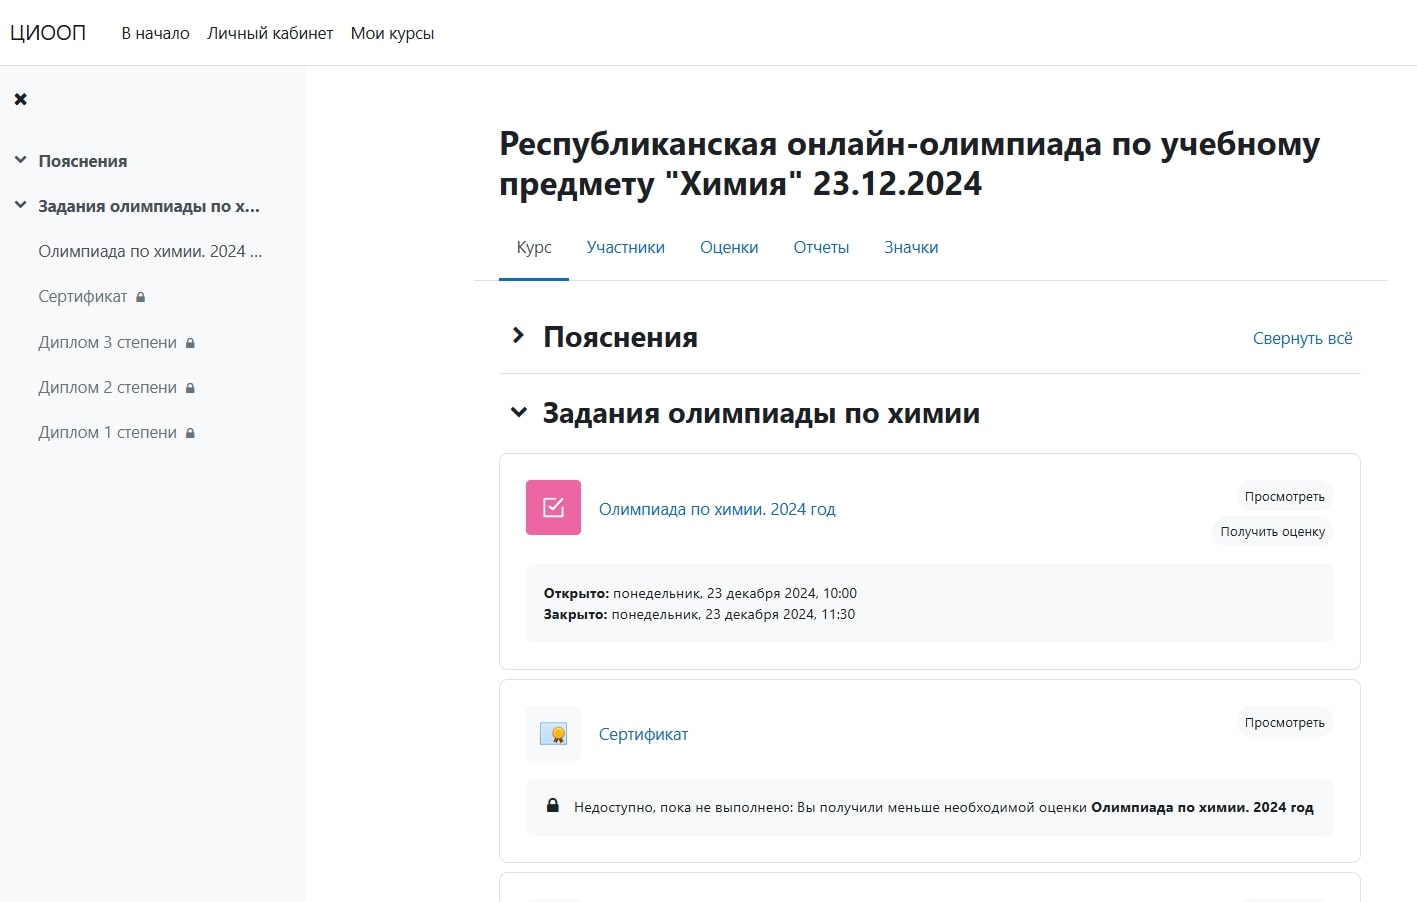Go to the Отчеты tab

(821, 247)
